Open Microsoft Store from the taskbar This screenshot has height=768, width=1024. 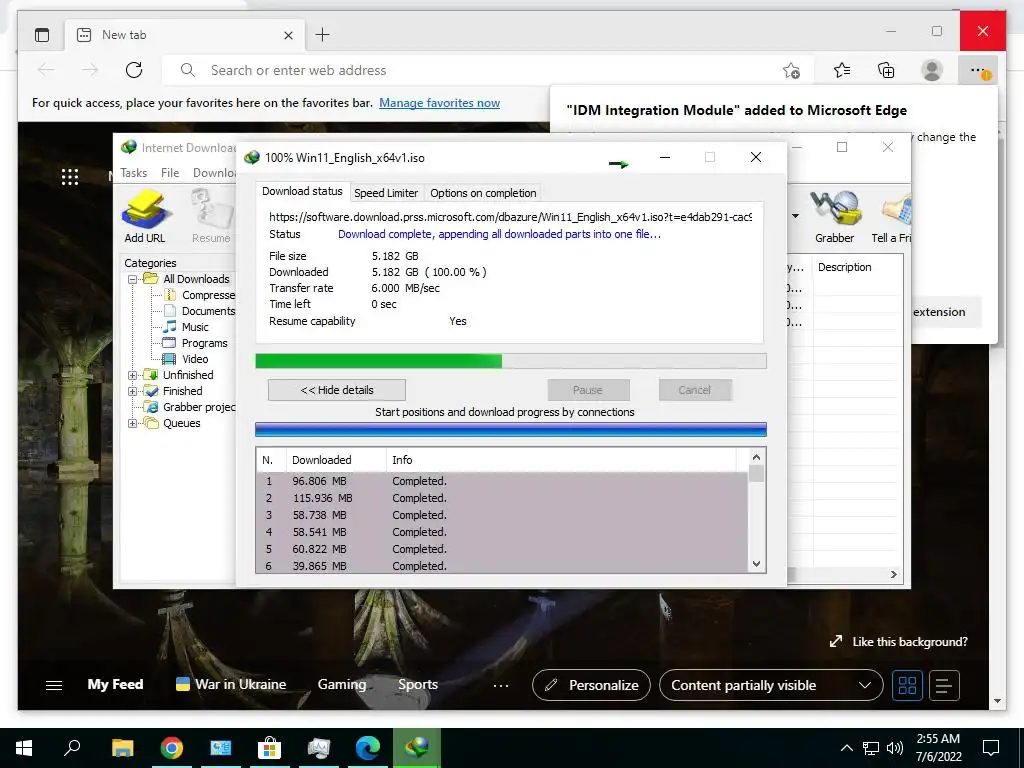pos(269,748)
